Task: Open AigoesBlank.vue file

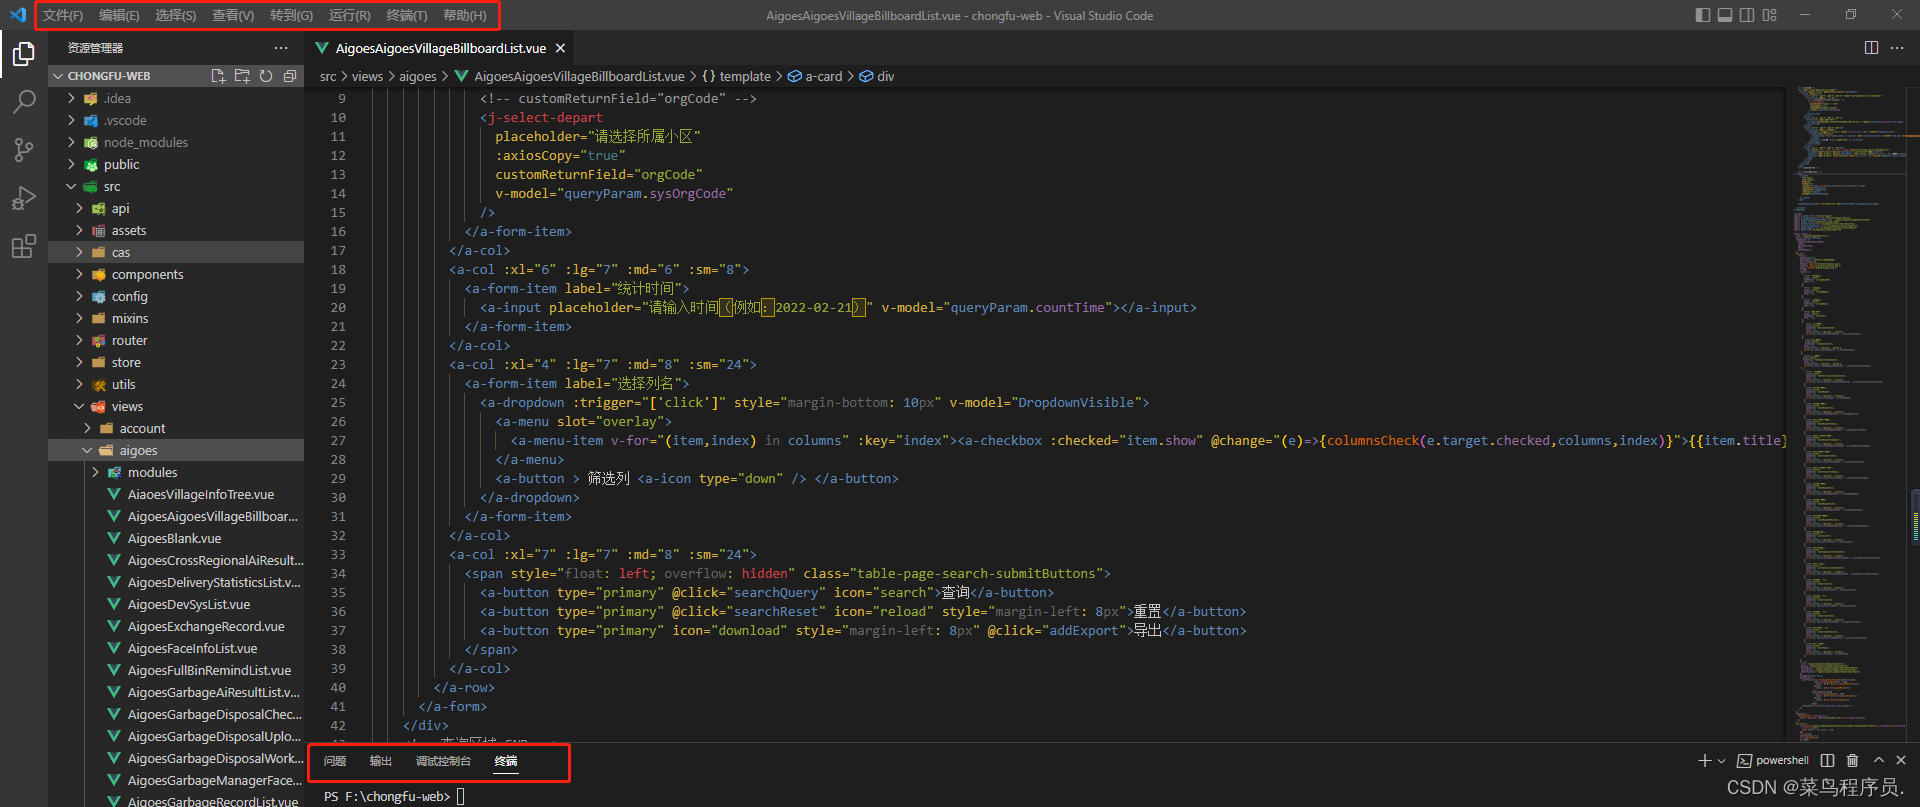Action: pos(176,538)
